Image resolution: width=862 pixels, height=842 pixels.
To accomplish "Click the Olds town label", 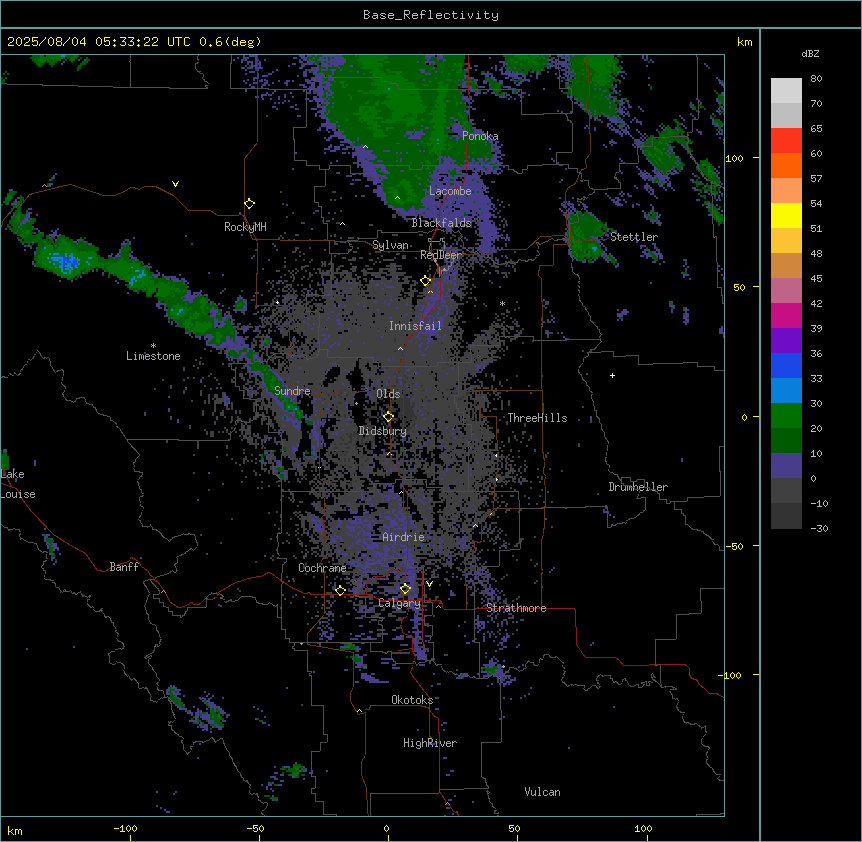I will [388, 394].
